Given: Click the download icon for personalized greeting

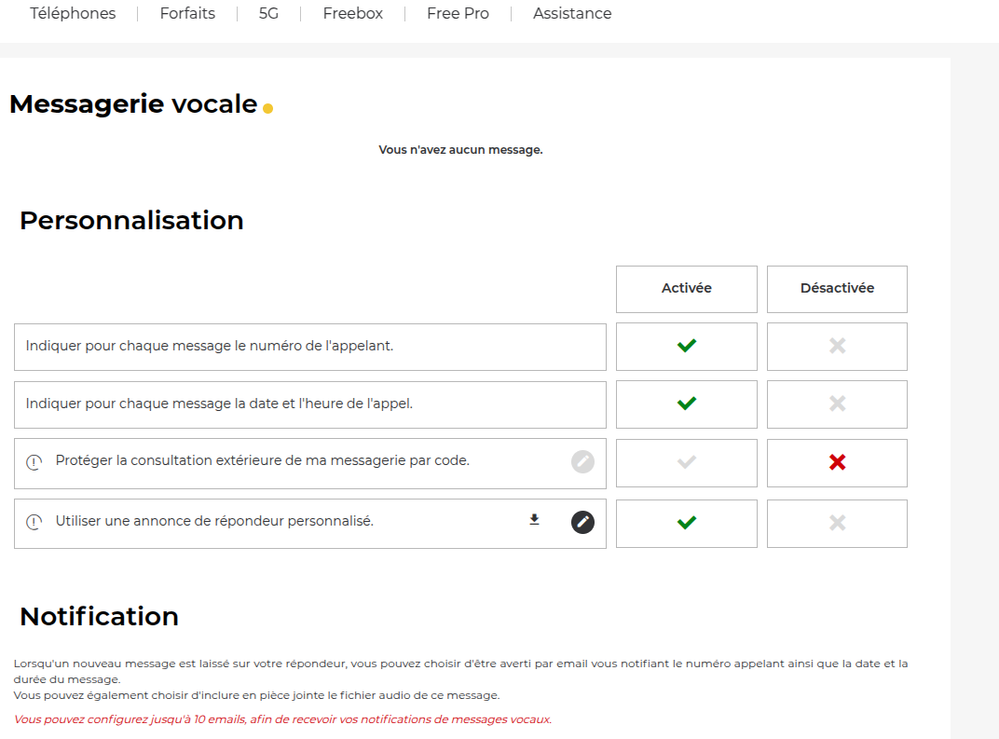Looking at the screenshot, I should point(534,520).
